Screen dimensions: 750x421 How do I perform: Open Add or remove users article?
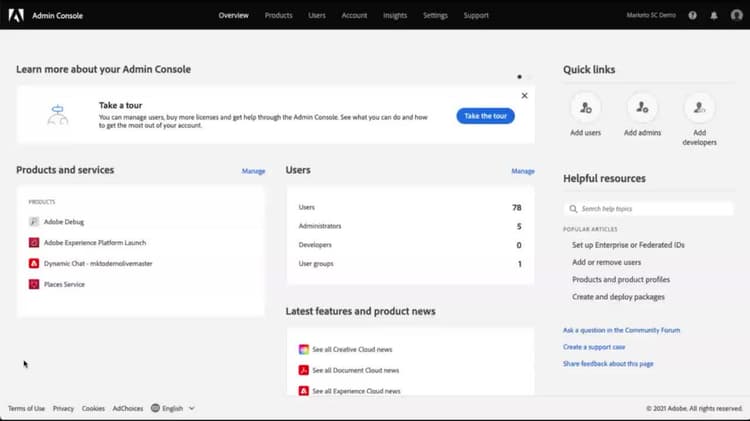607,262
